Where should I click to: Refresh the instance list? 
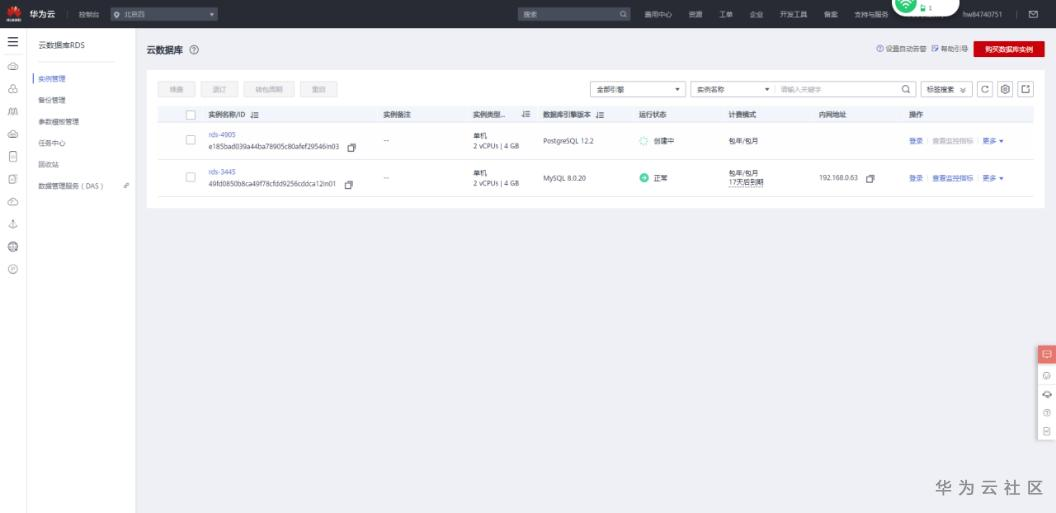click(985, 89)
